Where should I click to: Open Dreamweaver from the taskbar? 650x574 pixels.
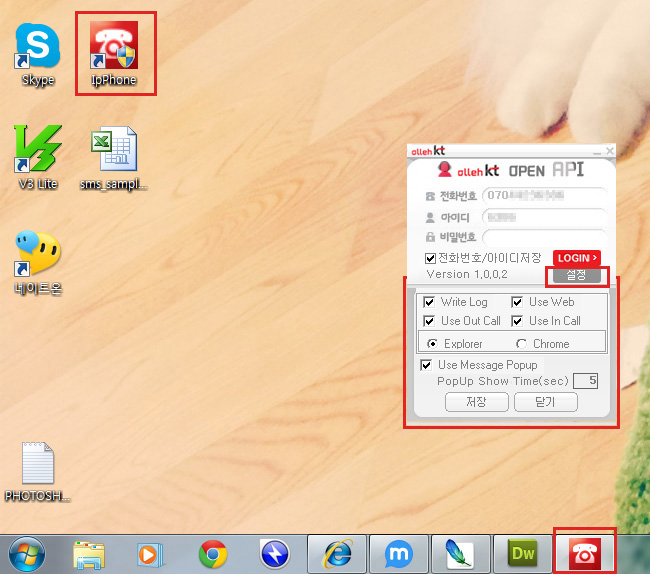[522, 553]
